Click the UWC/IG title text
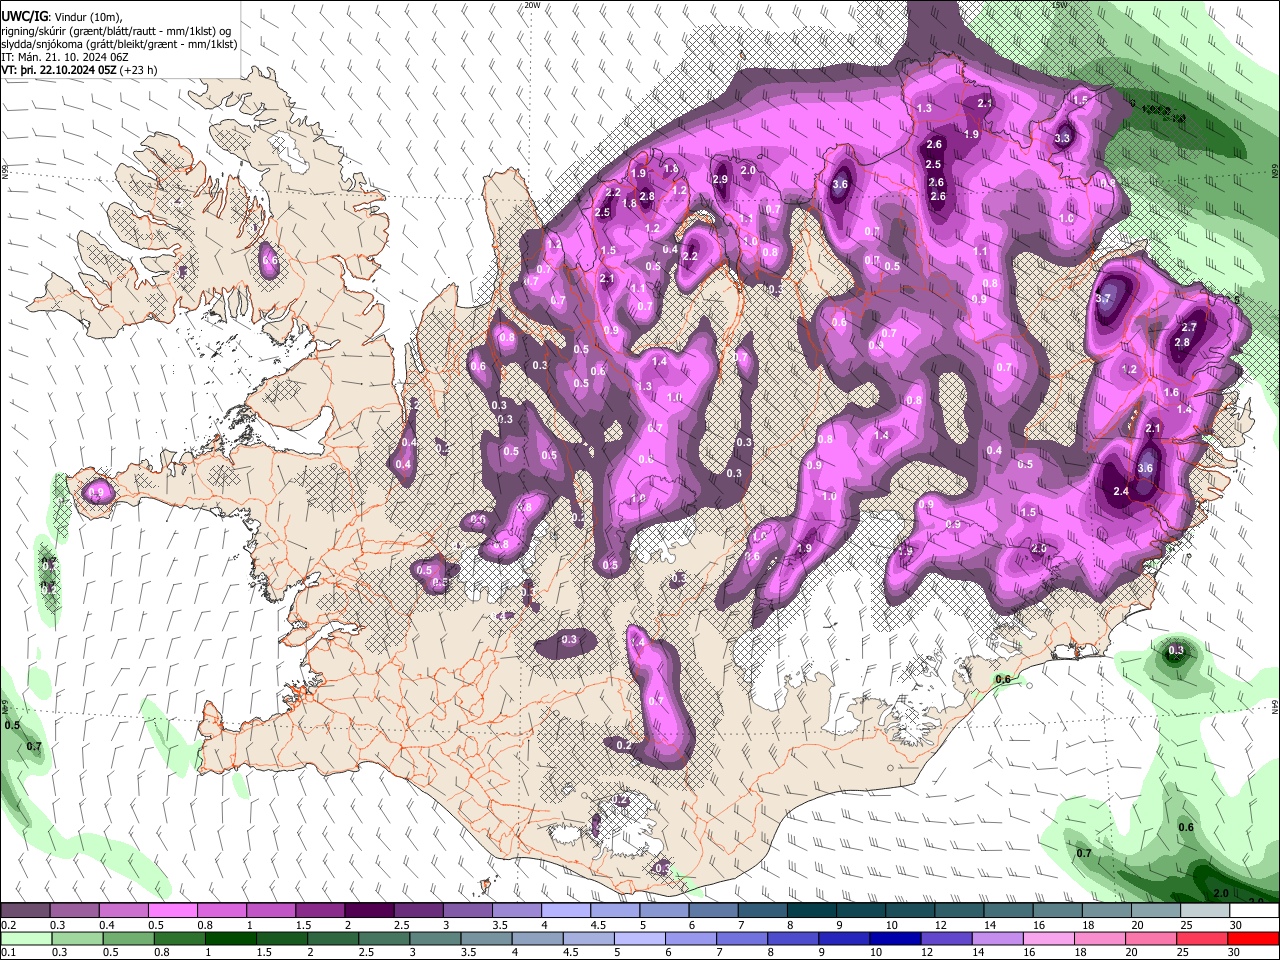Viewport: 1280px width, 960px height. tap(24, 16)
